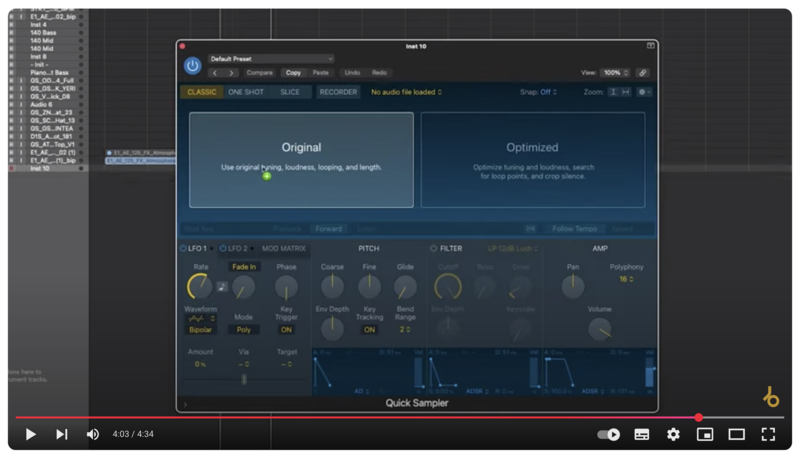The image size is (800, 459).
Task: Play the video
Action: [31, 435]
